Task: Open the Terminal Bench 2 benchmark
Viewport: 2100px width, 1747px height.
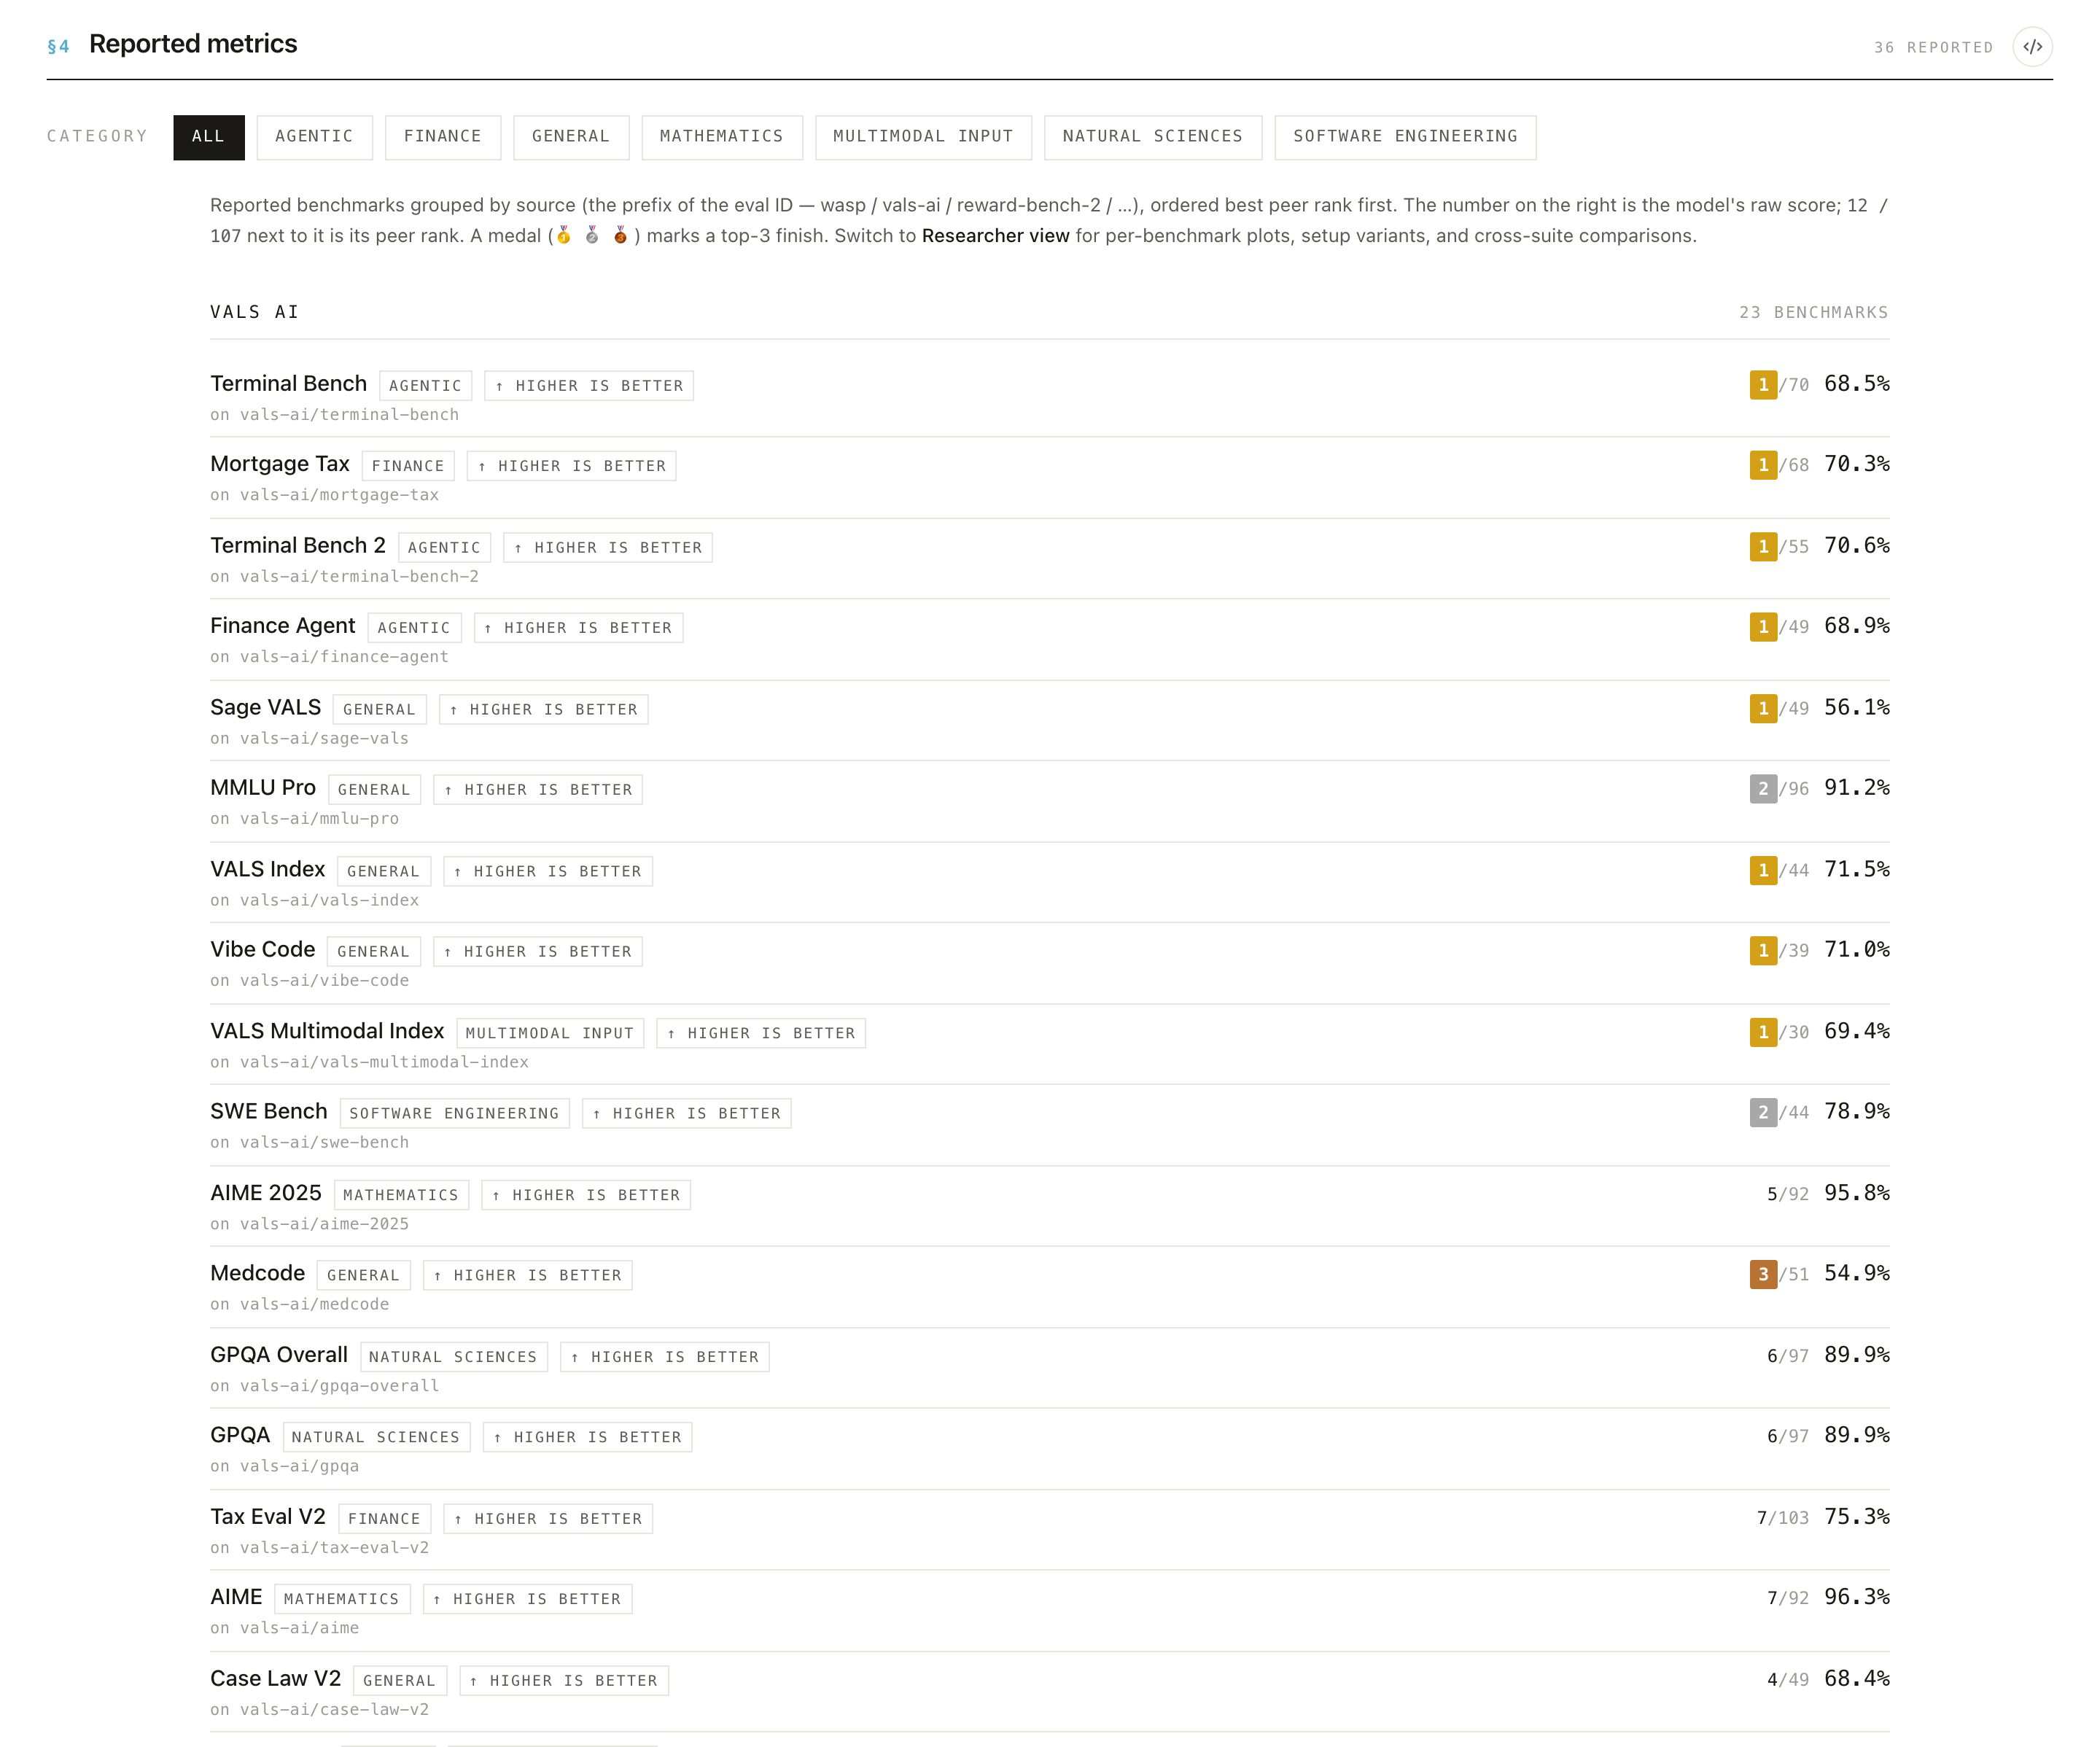Action: tap(1049, 559)
